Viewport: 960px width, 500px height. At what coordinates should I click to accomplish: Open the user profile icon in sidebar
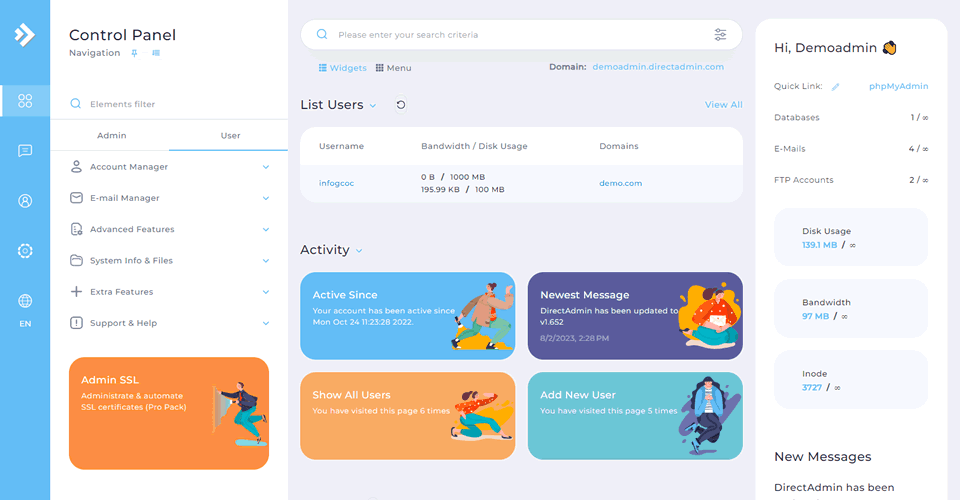point(25,201)
